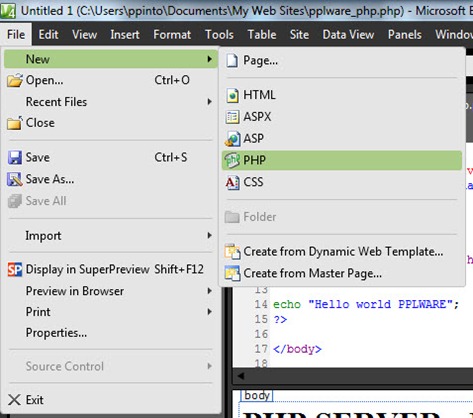The image size is (473, 418).
Task: Click the Save As icon
Action: click(15, 179)
